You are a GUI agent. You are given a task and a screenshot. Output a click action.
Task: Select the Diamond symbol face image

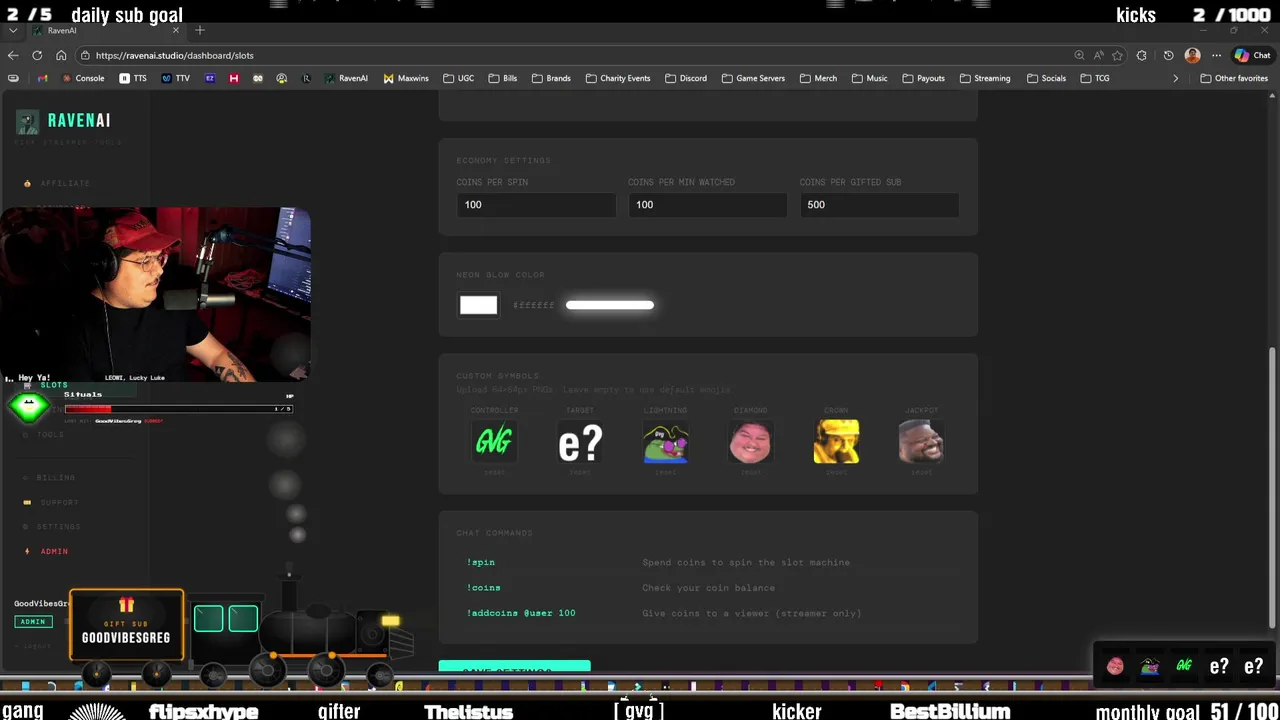tap(751, 442)
